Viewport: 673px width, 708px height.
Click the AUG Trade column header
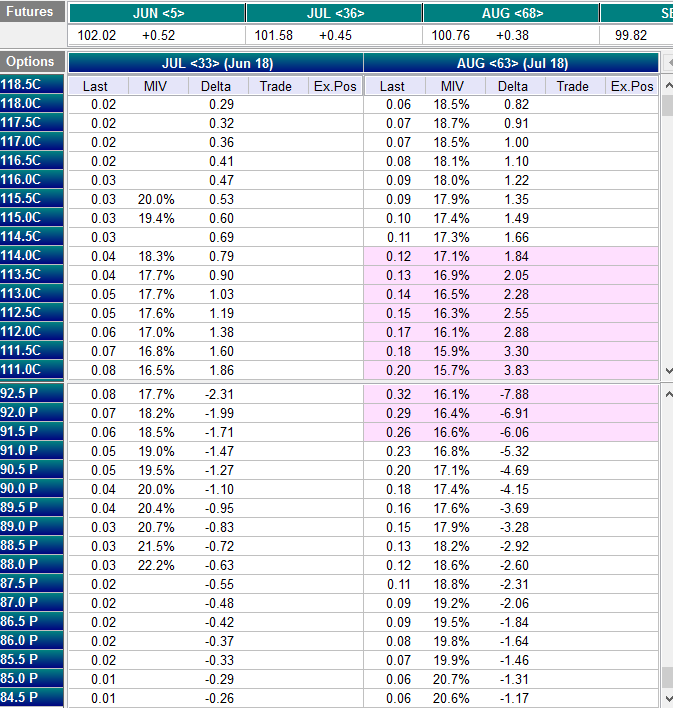coord(575,86)
